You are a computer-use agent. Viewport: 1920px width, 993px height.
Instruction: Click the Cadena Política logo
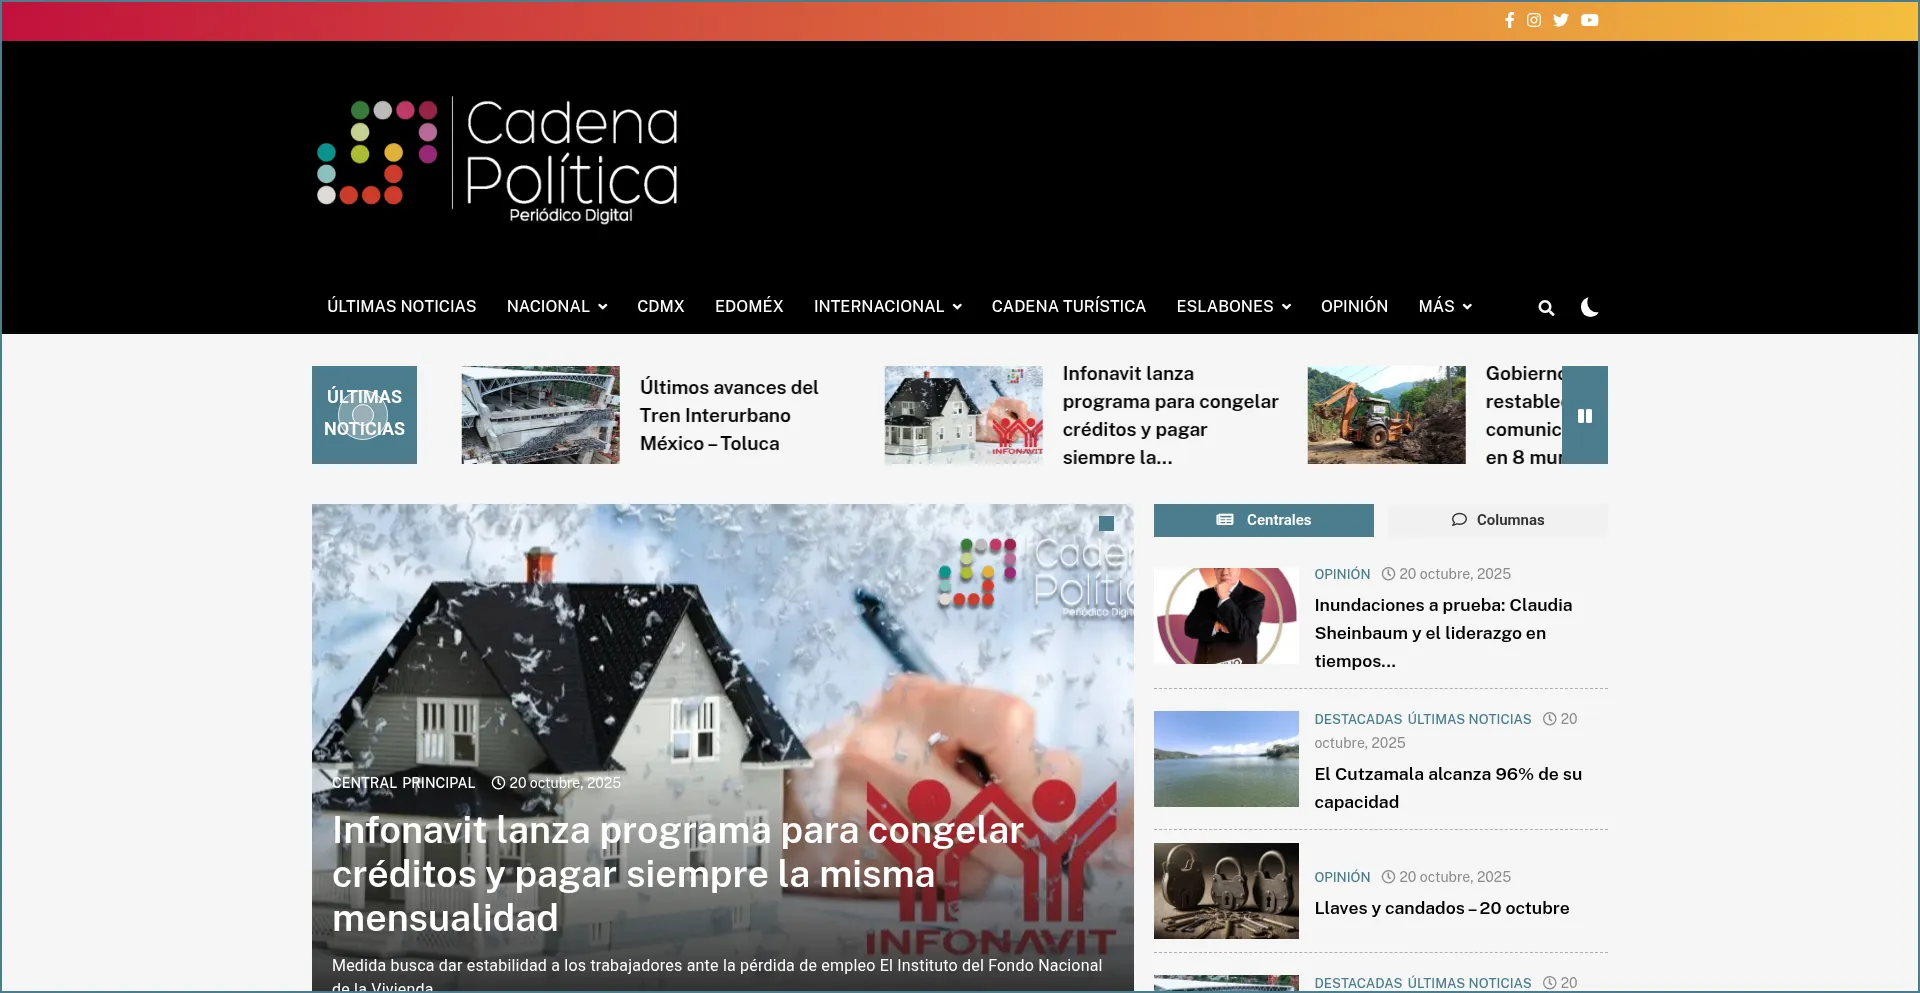coord(498,158)
